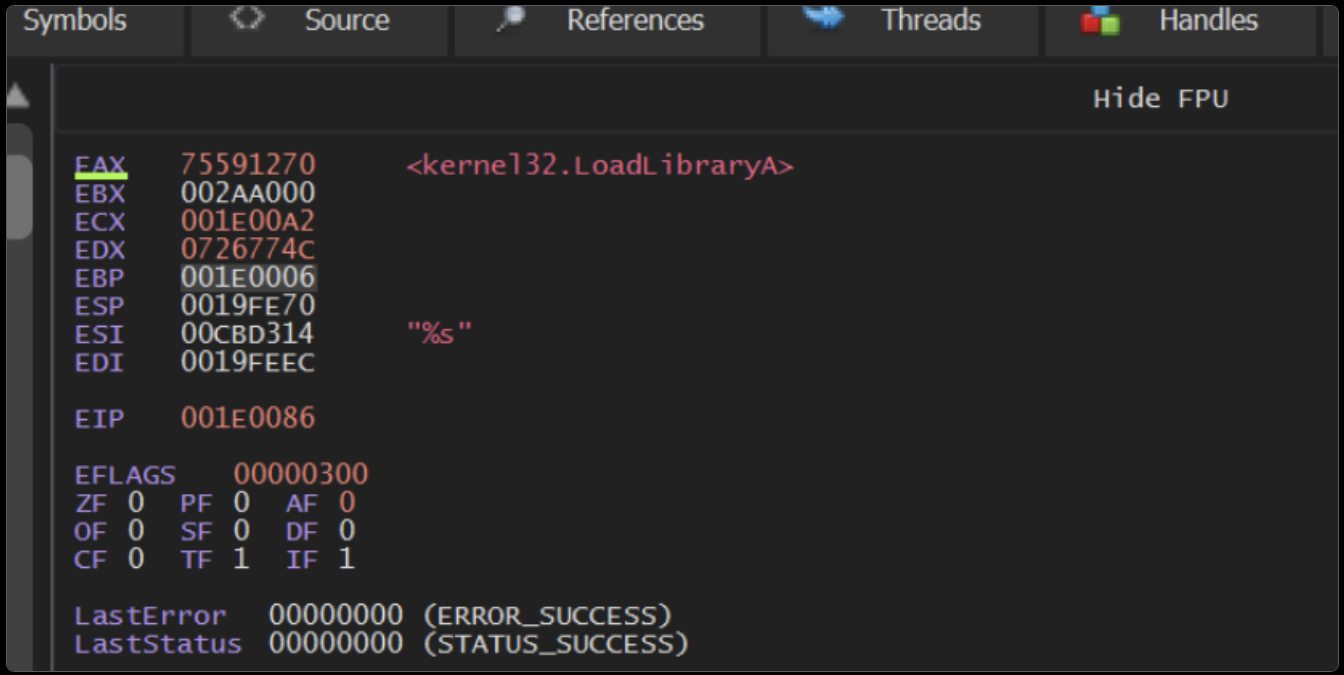Click the LastError value ERROR_SUCCESS
The width and height of the screenshot is (1344, 675).
click(x=470, y=614)
